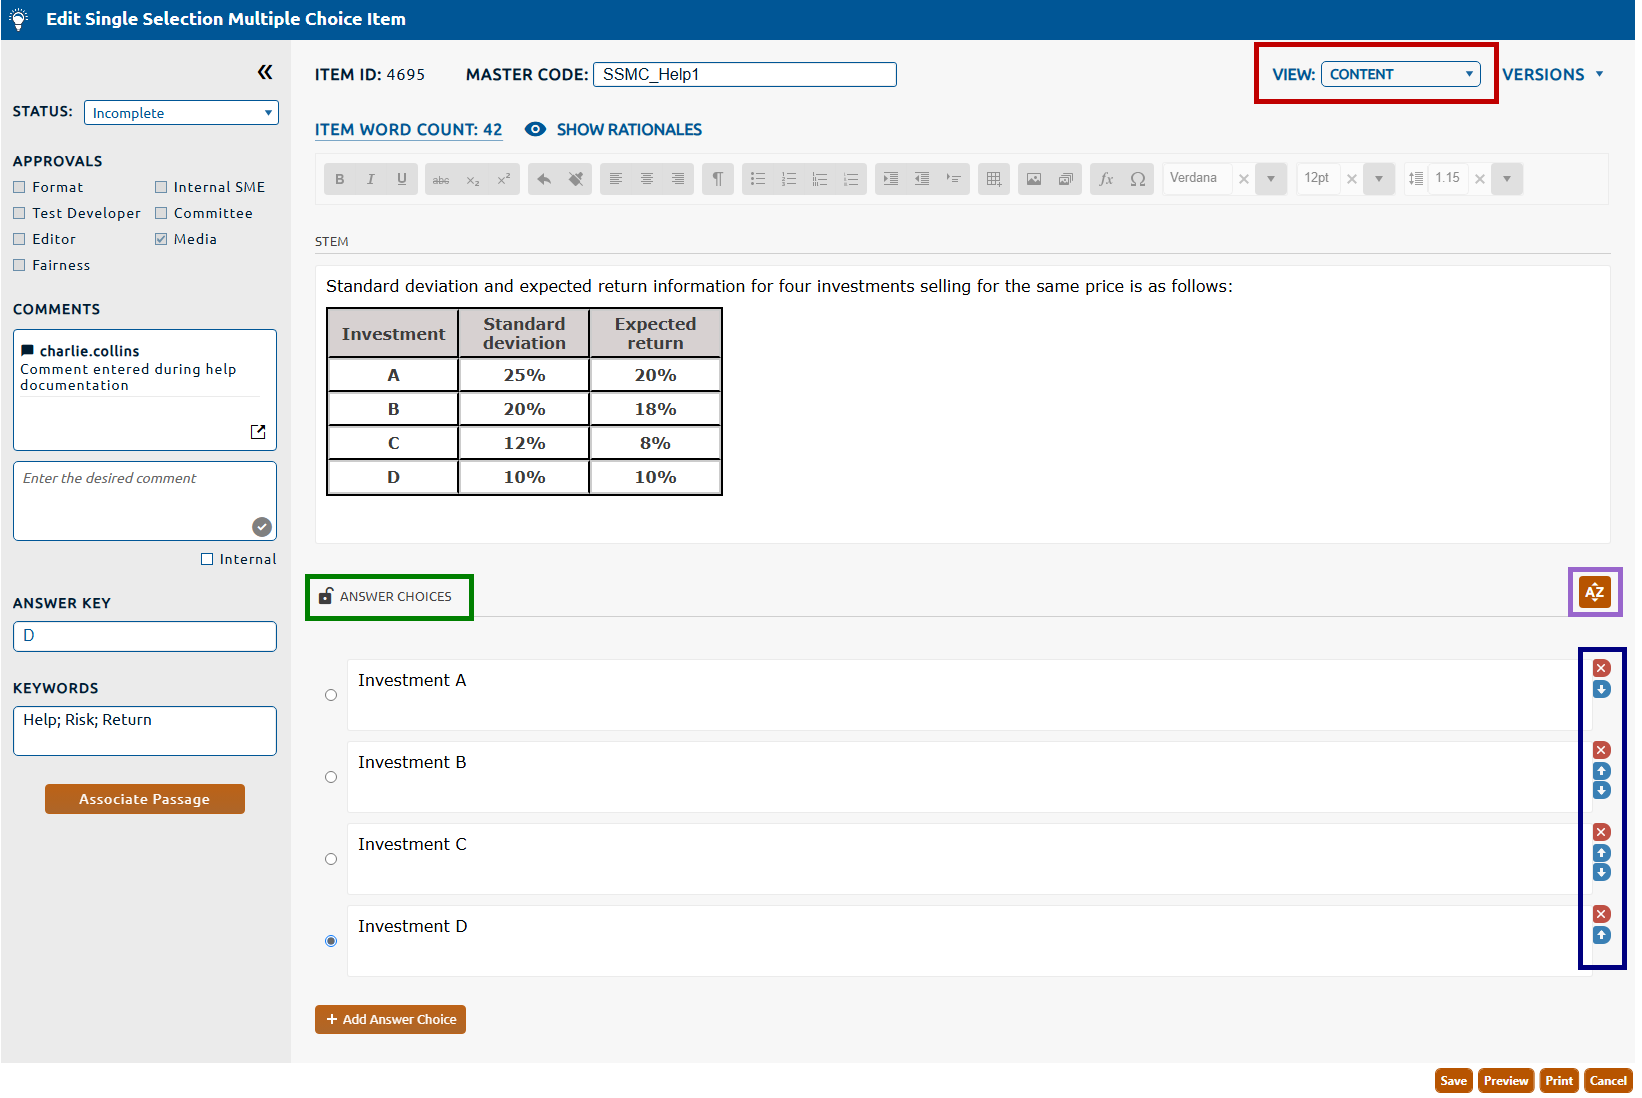Sort answer choices with A-Z icon
1642x1098 pixels.
pyautogui.click(x=1594, y=592)
